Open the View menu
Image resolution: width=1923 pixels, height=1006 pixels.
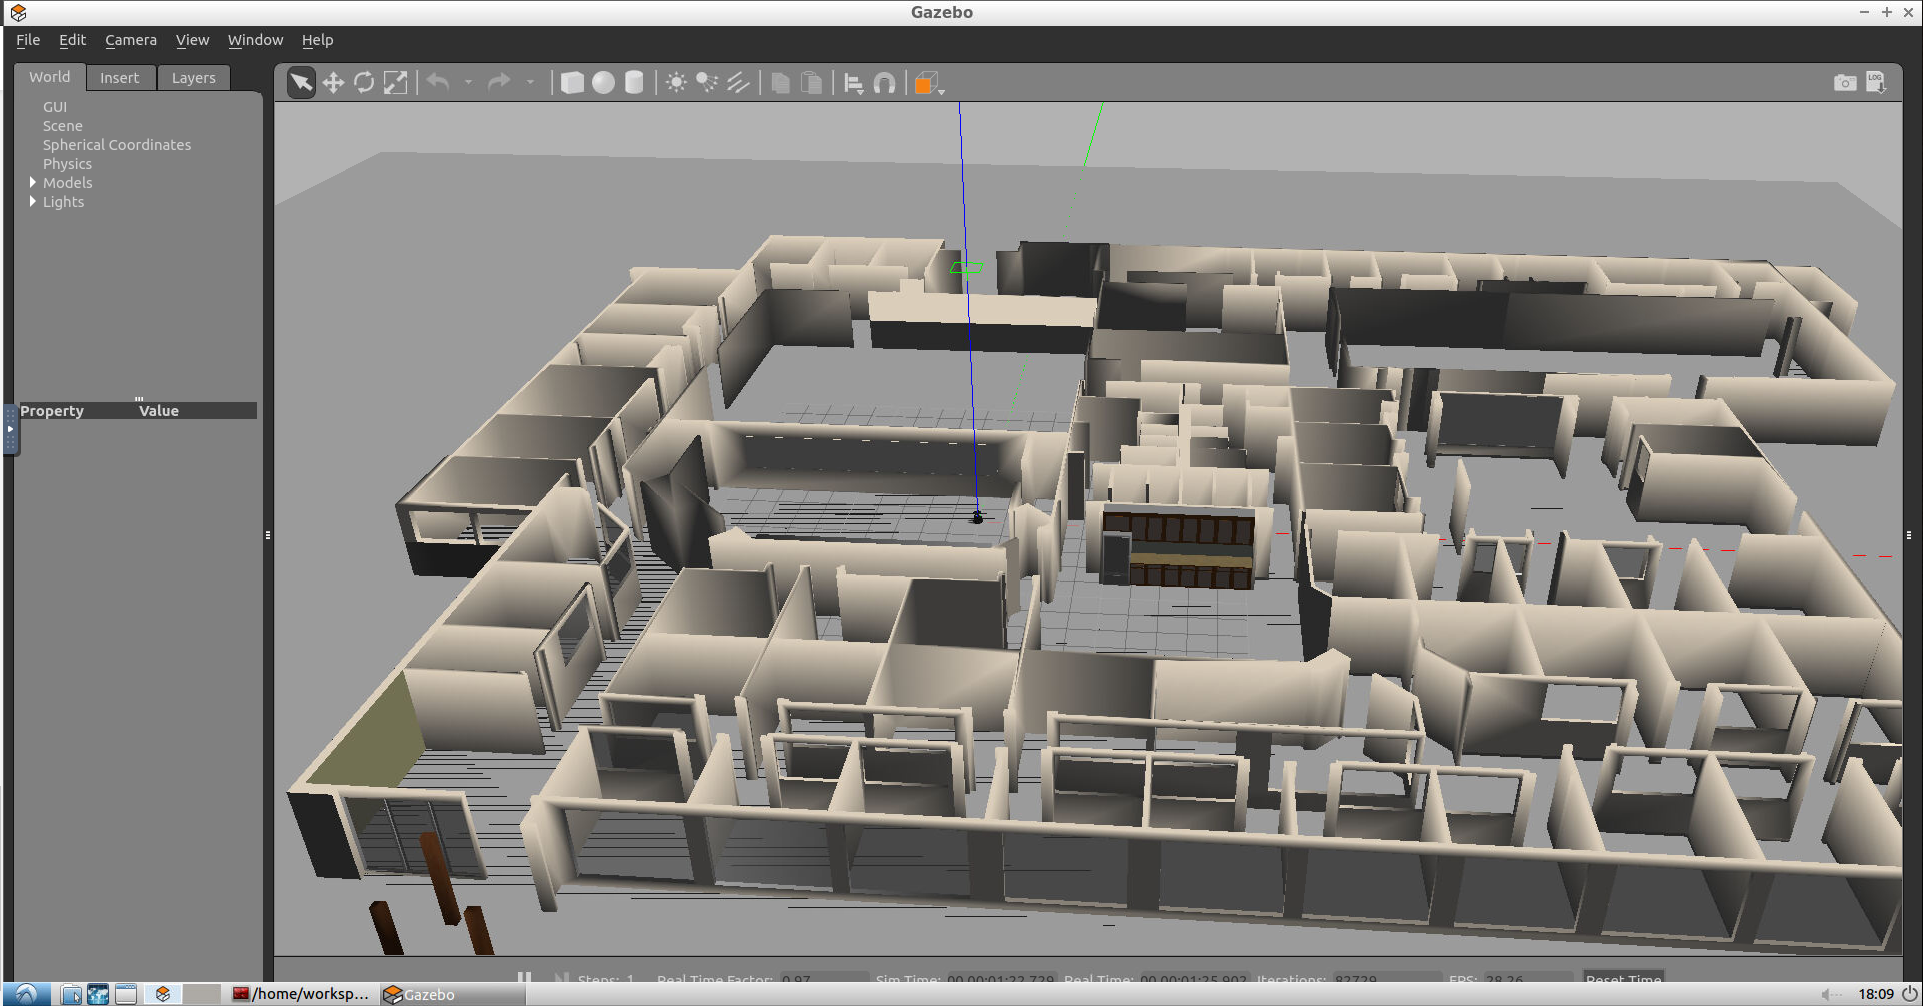[x=192, y=40]
